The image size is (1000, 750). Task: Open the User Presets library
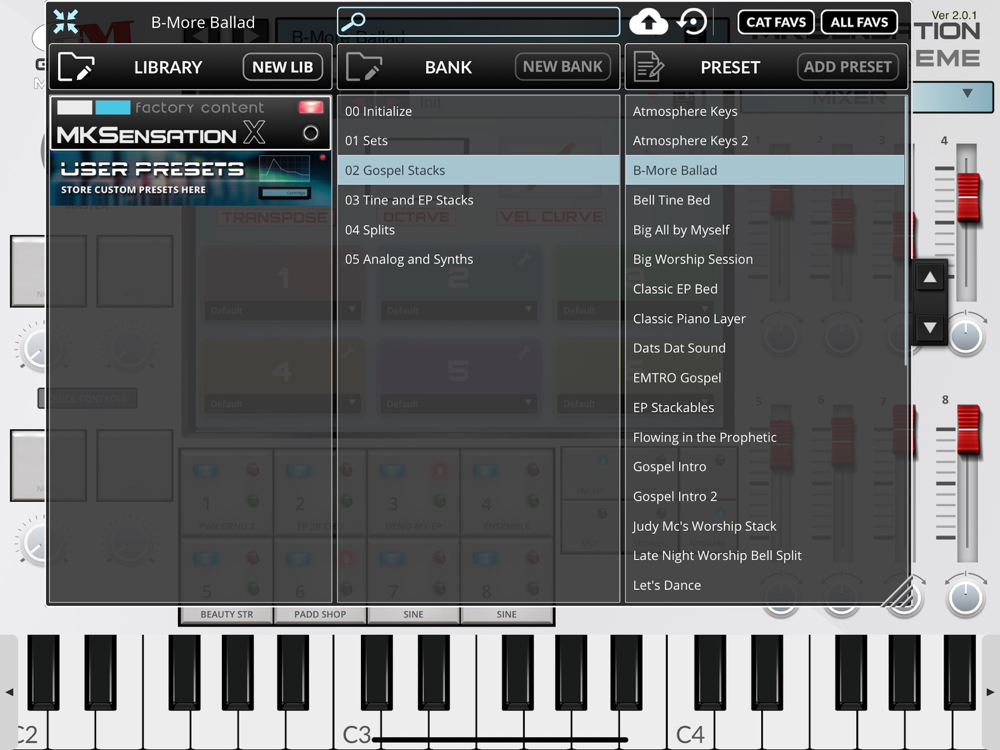pos(190,179)
